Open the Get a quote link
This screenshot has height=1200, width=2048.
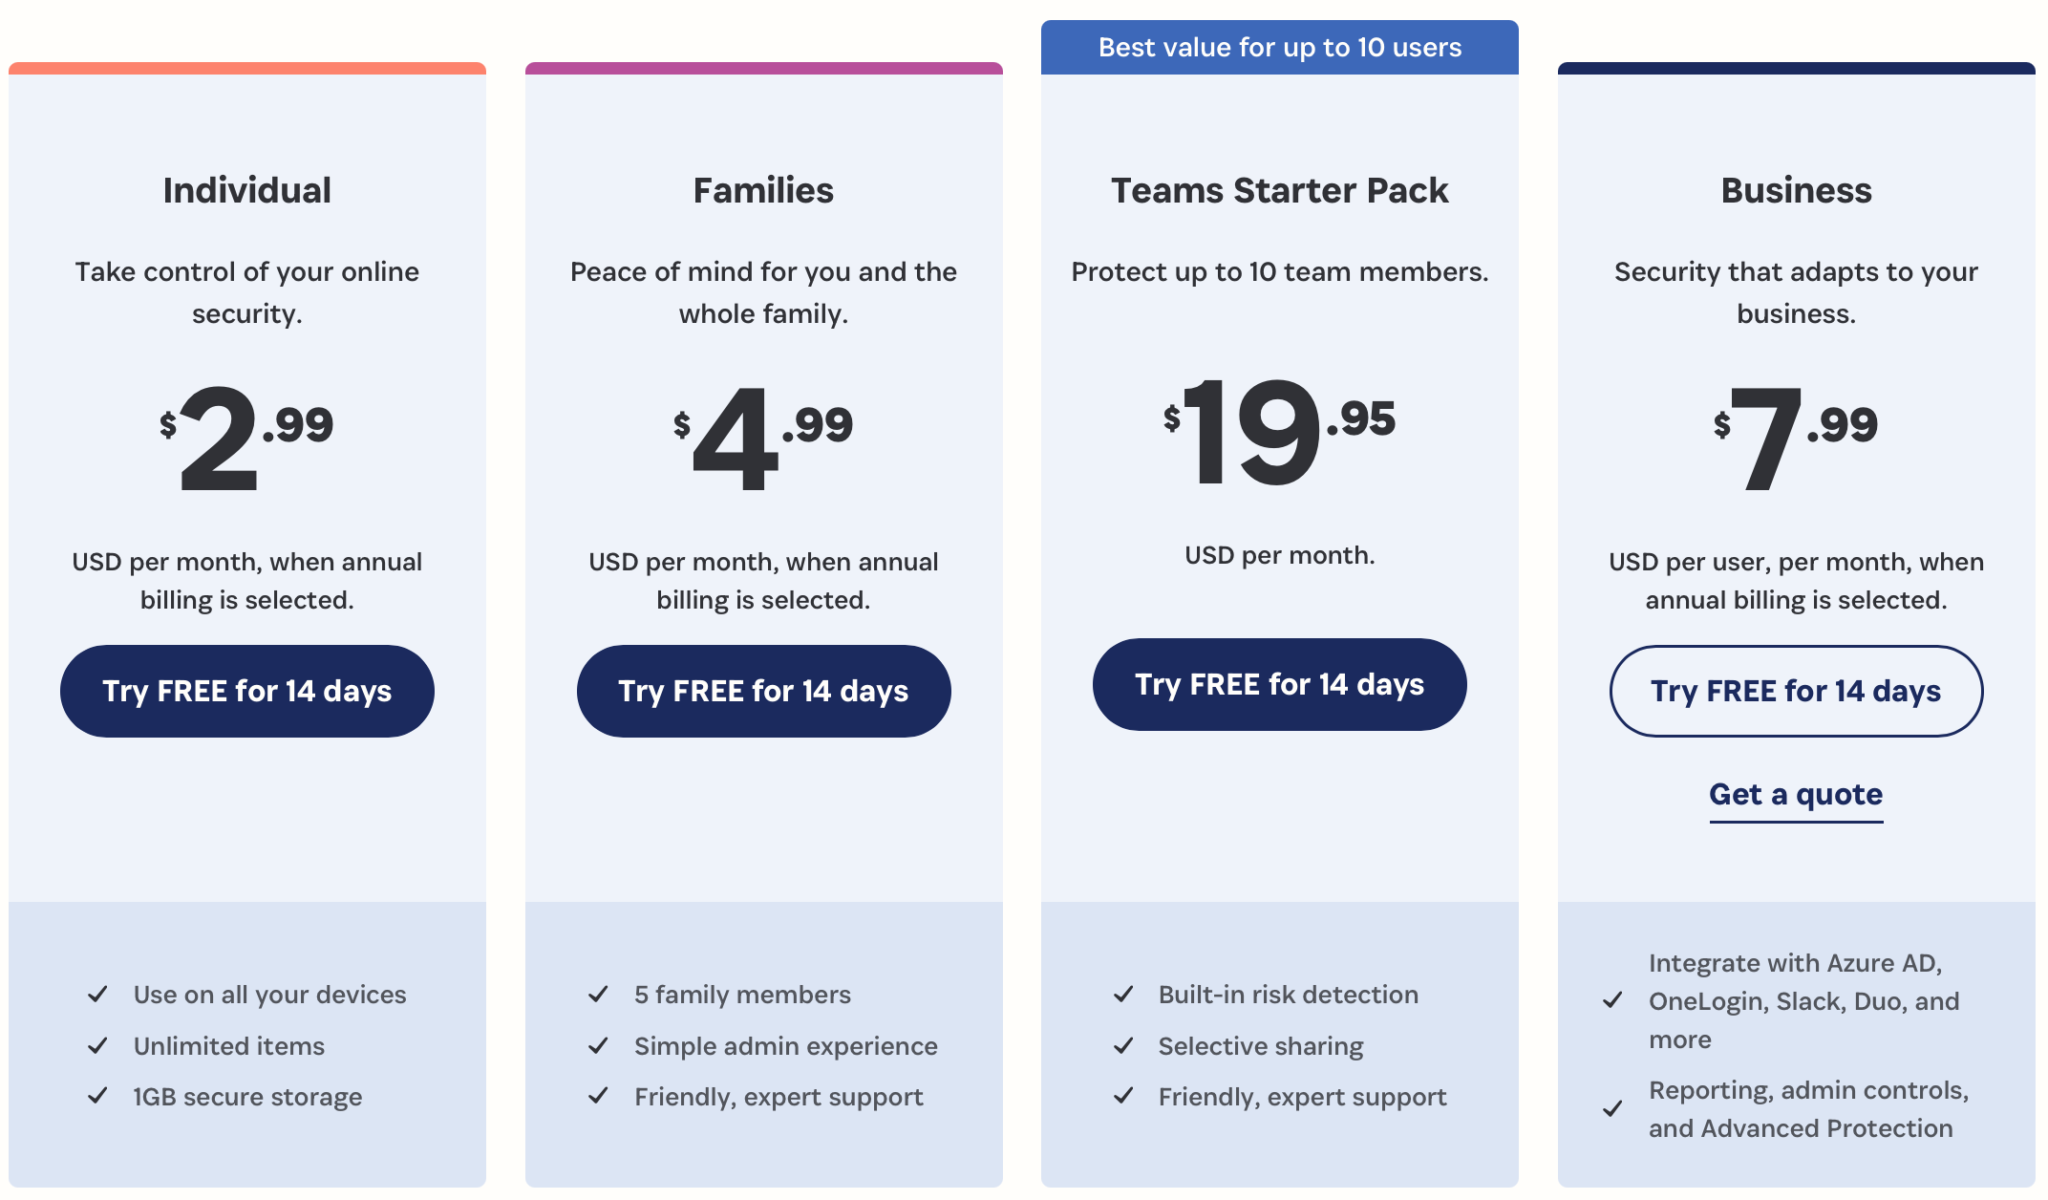coord(1795,795)
